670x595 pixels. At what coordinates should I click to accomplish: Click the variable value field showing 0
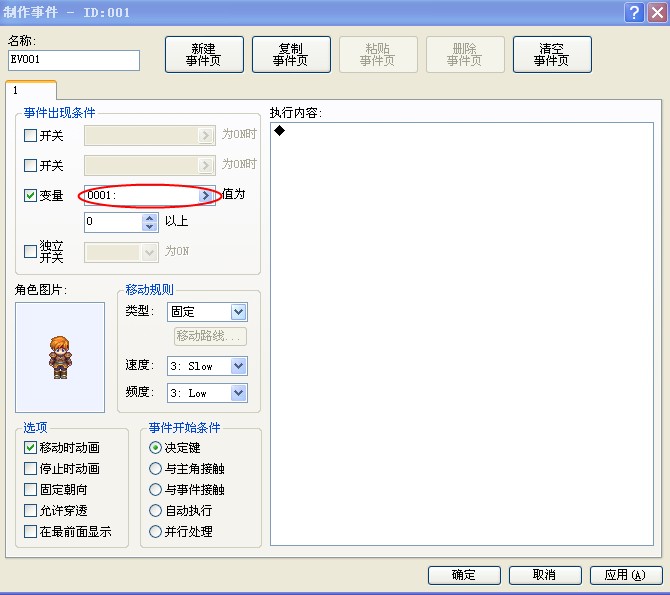click(x=114, y=222)
